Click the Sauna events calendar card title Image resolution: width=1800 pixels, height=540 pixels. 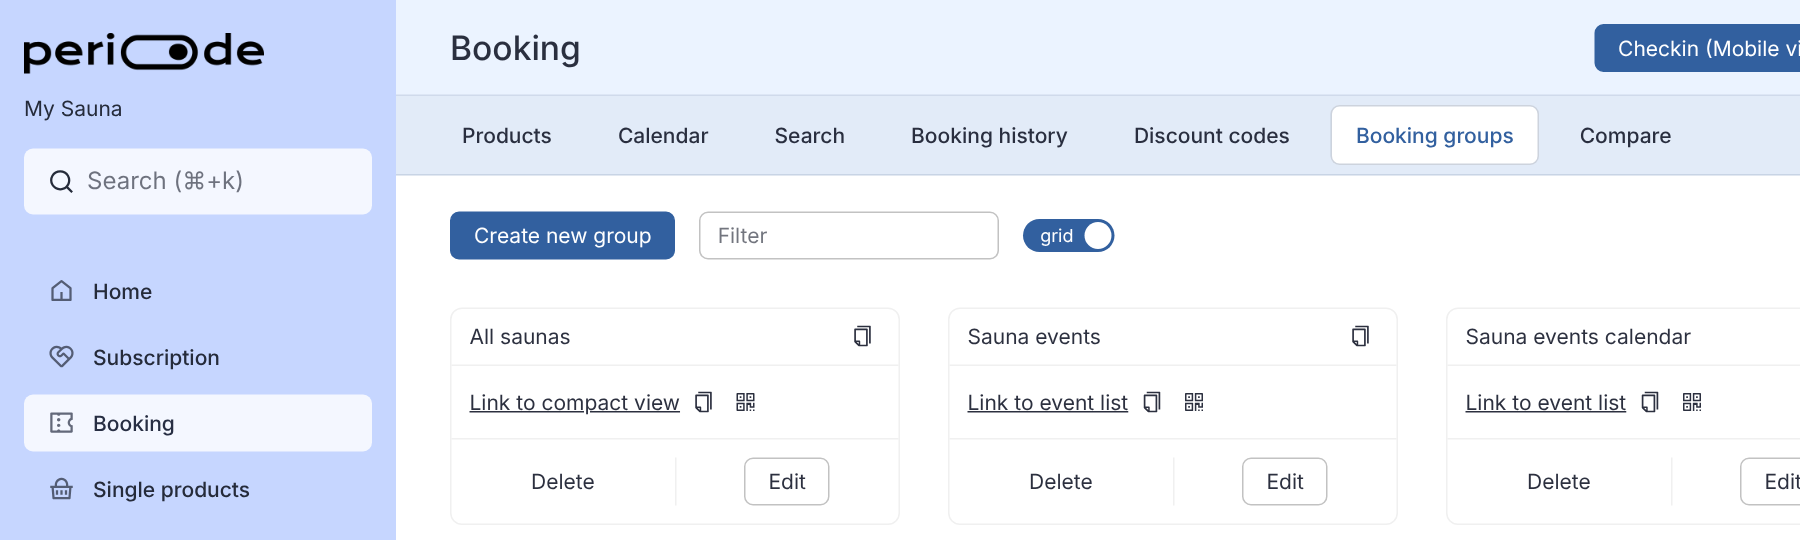tap(1578, 336)
